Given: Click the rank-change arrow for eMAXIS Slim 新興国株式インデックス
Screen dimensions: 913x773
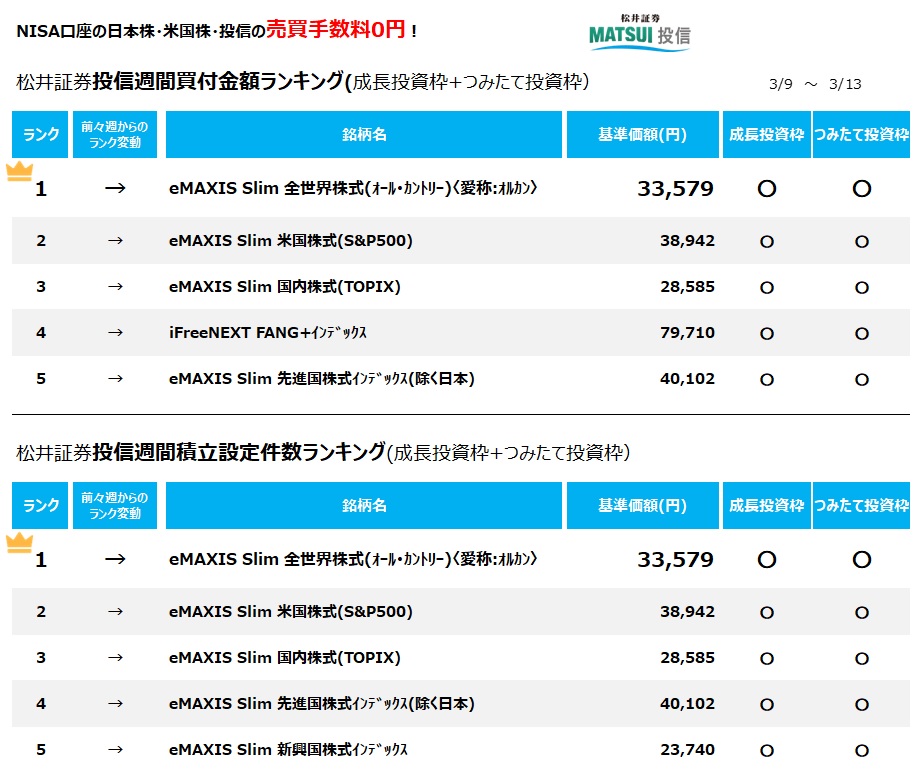Looking at the screenshot, I should pyautogui.click(x=115, y=749).
